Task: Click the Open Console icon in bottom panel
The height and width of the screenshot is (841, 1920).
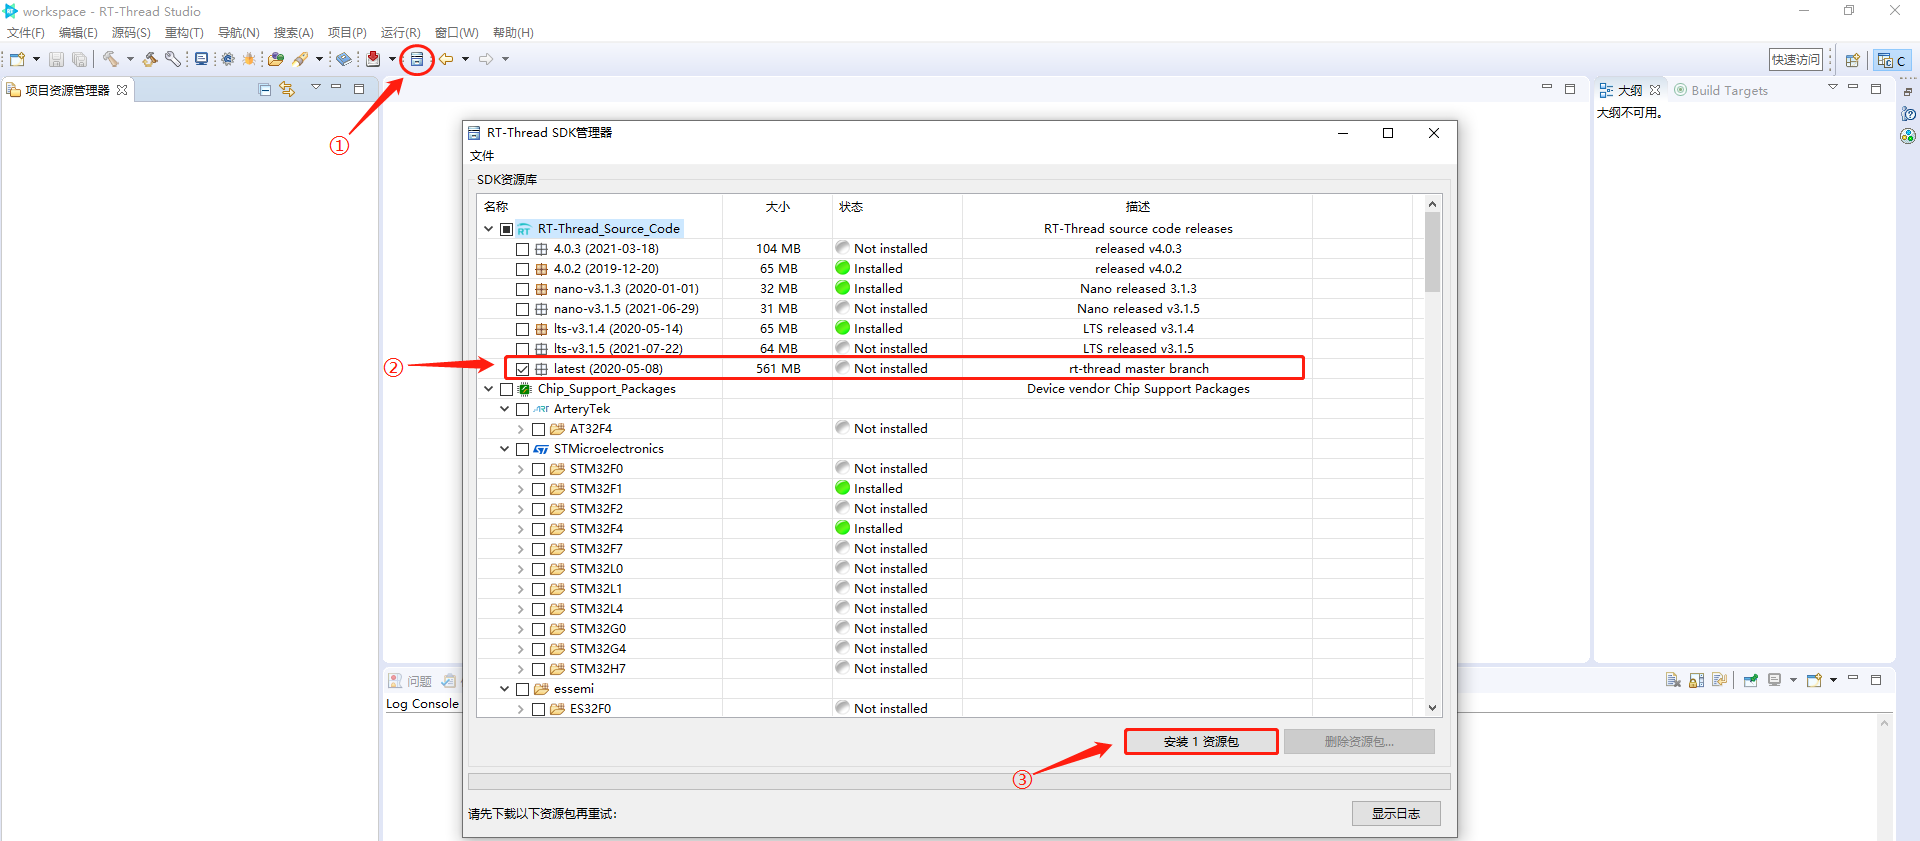Action: pos(1814,681)
